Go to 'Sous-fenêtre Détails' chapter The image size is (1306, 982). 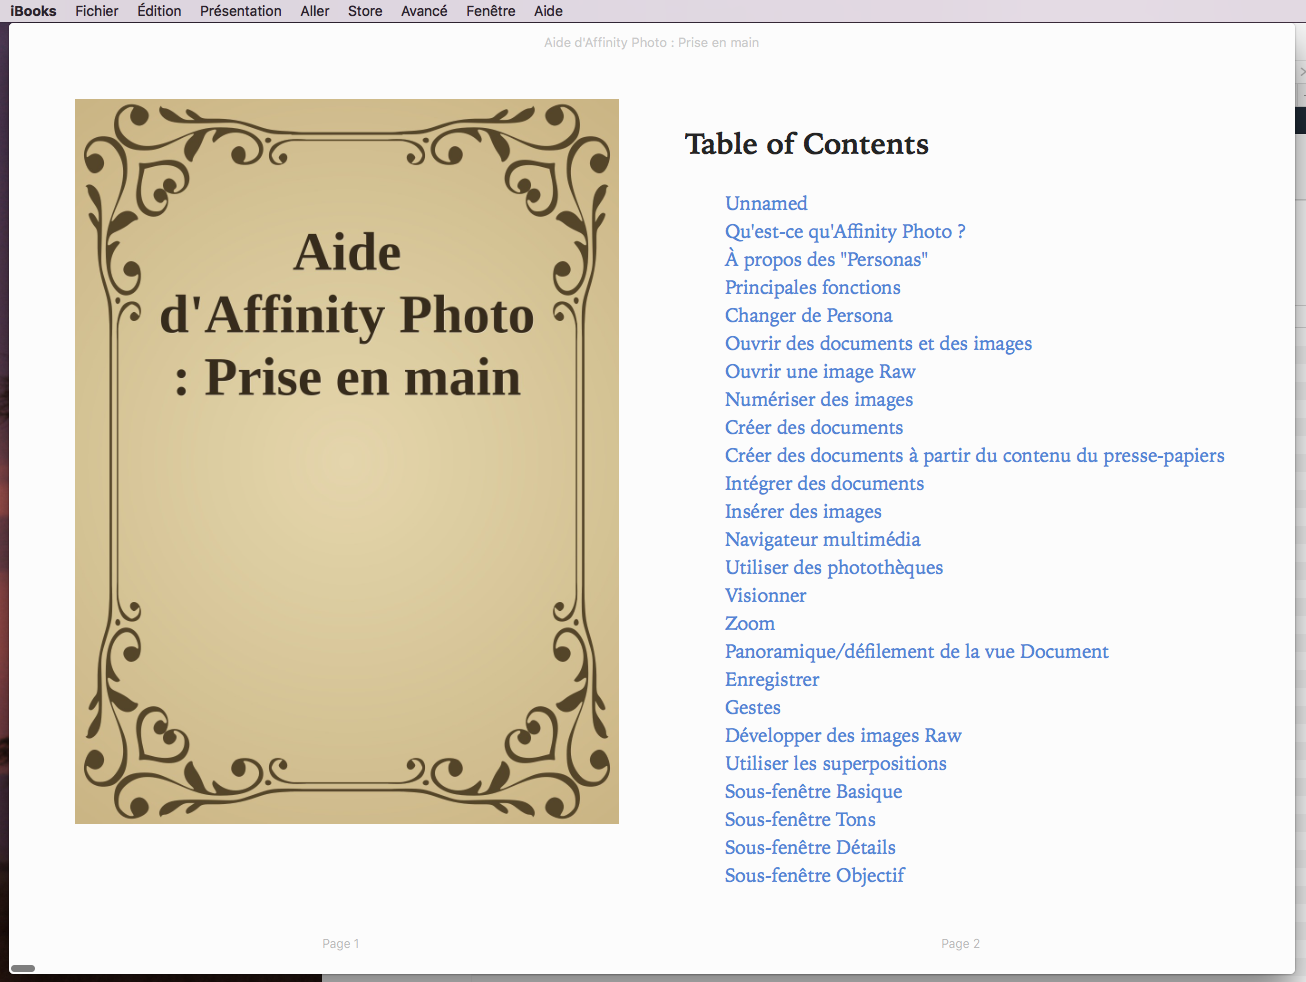[x=810, y=847]
